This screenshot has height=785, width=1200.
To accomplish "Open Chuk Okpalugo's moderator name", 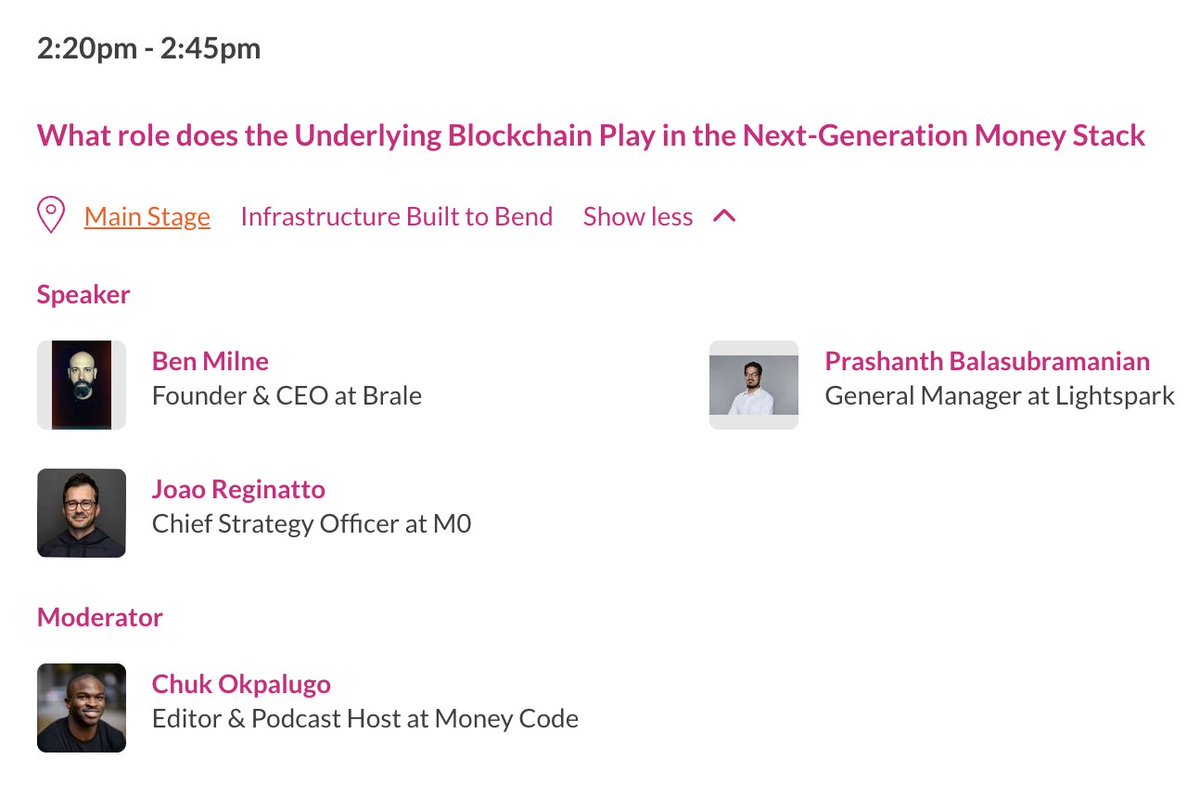I will pos(241,684).
